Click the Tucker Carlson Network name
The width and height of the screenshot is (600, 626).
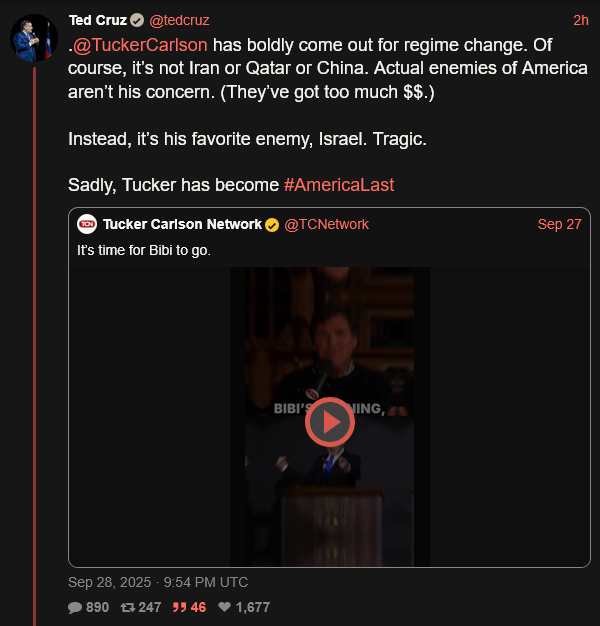(182, 224)
